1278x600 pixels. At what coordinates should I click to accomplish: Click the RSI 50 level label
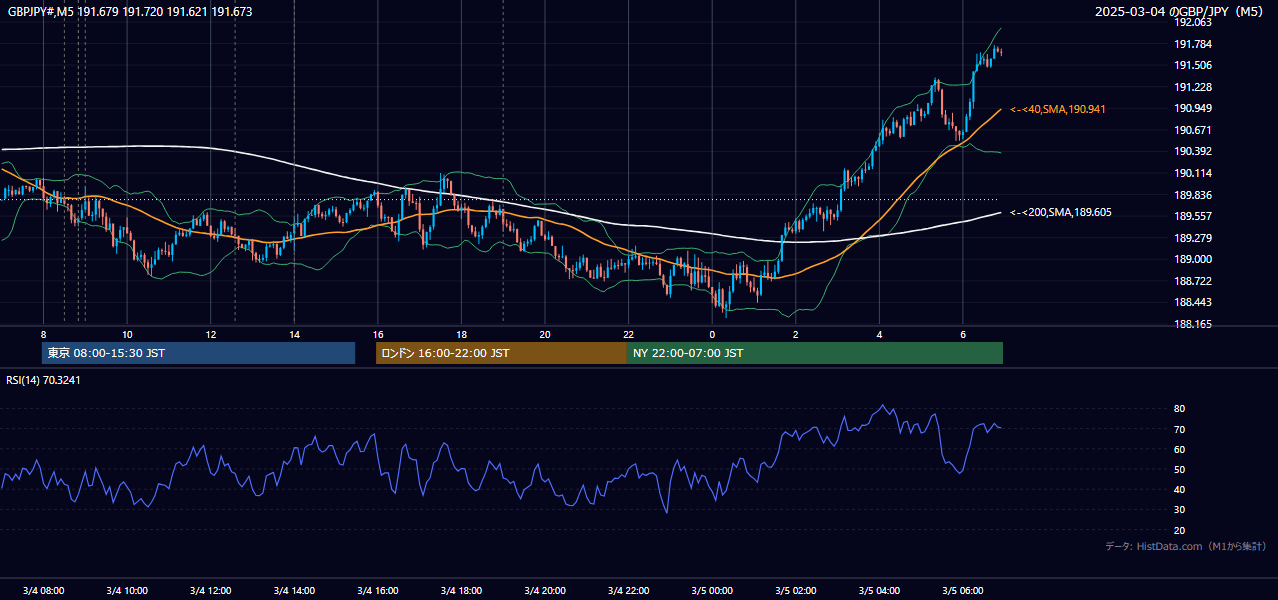point(1180,469)
